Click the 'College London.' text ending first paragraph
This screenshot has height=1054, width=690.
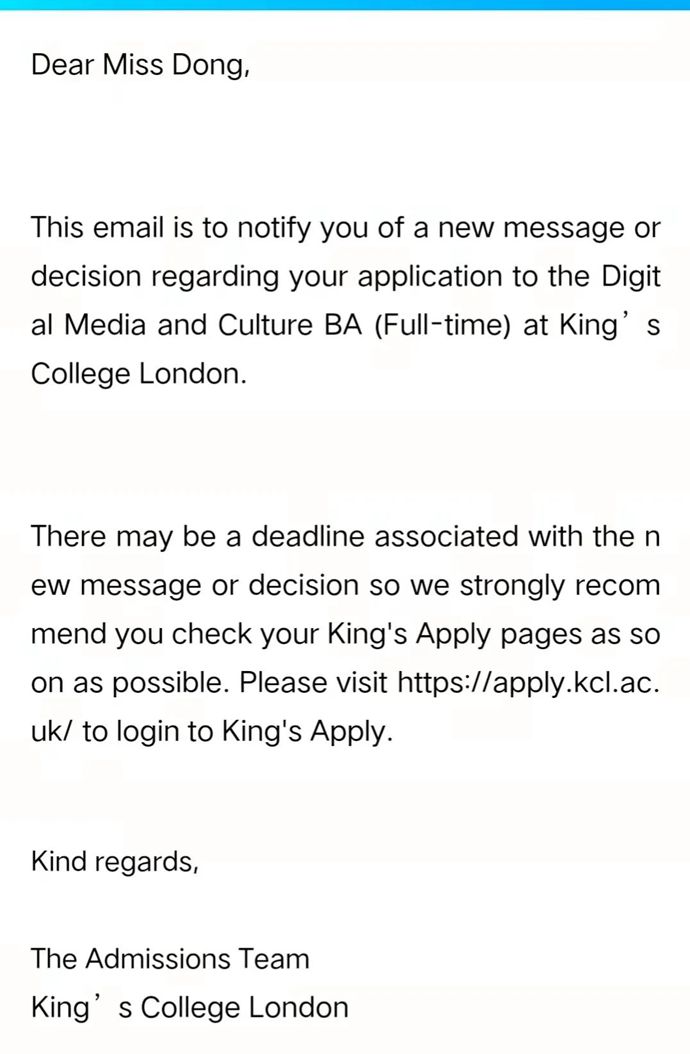[x=139, y=374]
